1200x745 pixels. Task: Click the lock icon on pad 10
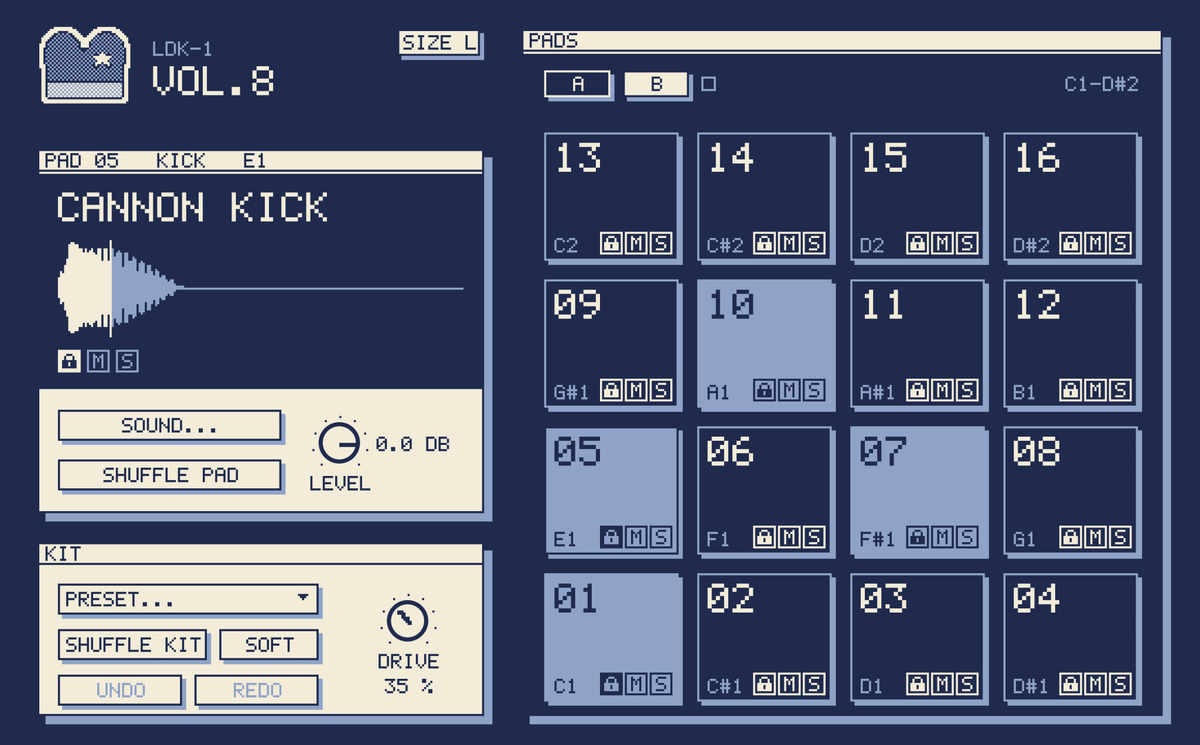765,390
